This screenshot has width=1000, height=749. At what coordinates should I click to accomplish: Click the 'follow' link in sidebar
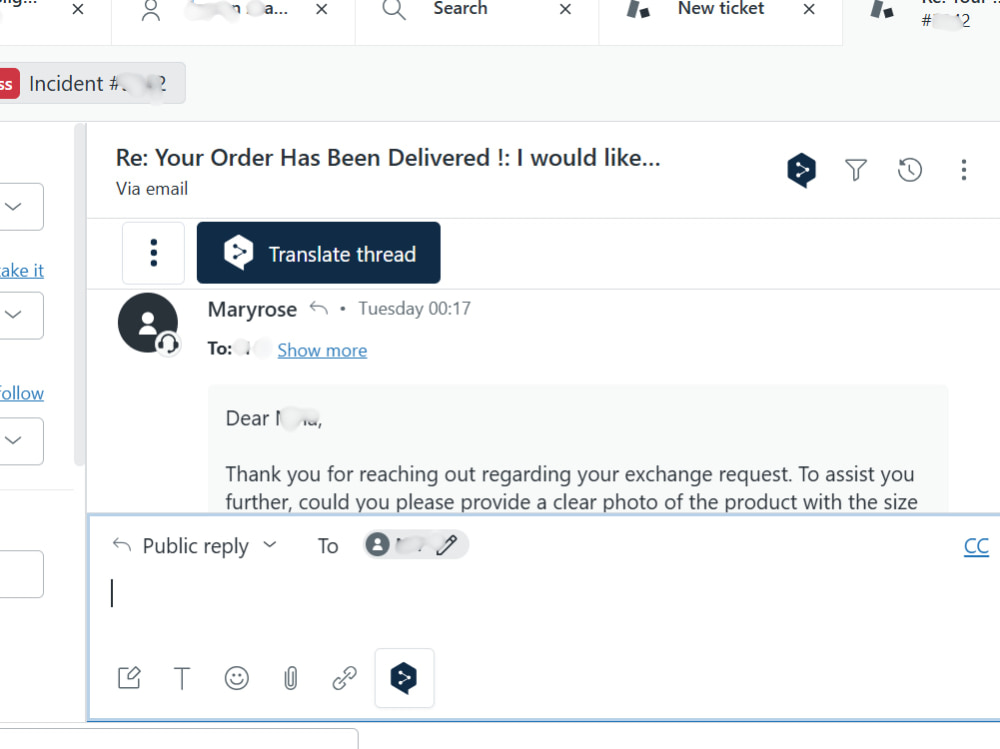coord(22,393)
